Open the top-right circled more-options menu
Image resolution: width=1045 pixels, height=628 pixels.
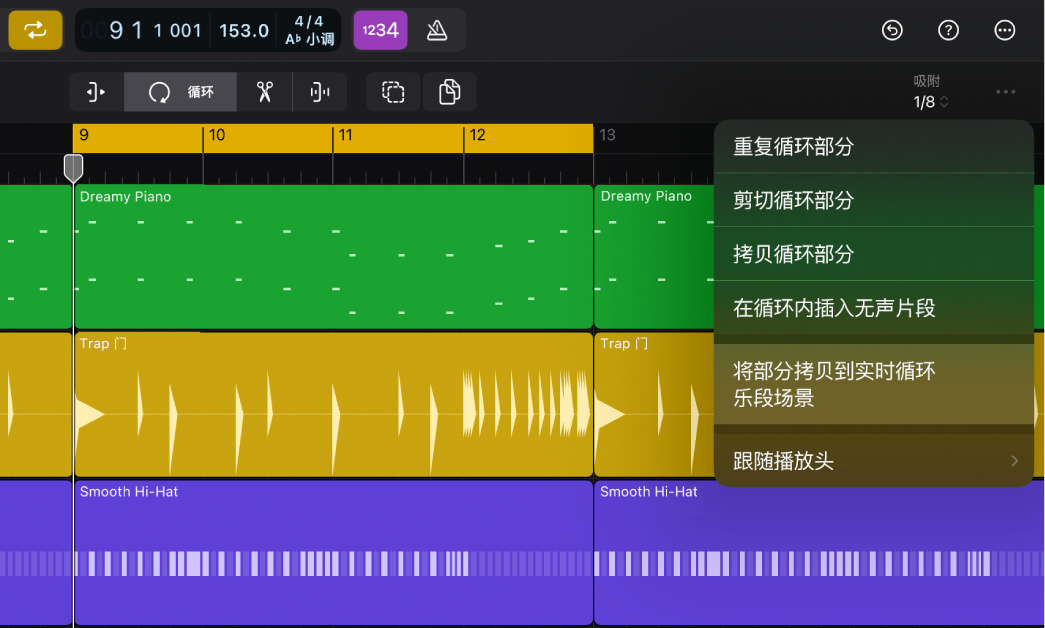1004,30
